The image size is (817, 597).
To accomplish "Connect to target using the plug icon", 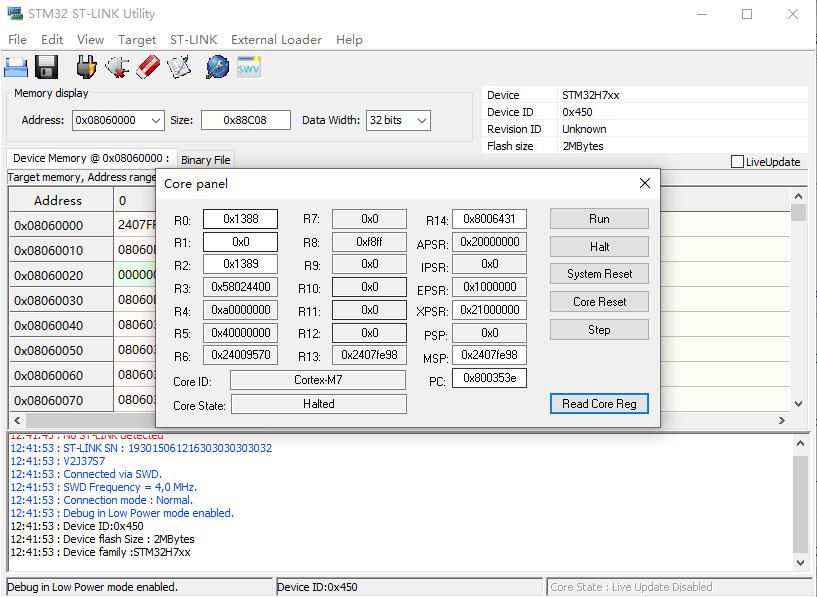I will point(86,68).
